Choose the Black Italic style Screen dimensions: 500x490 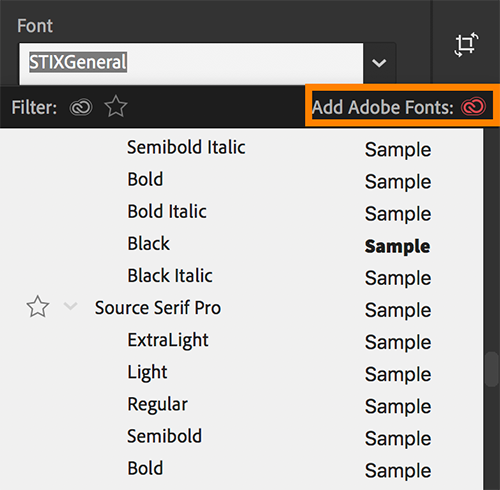(x=170, y=276)
